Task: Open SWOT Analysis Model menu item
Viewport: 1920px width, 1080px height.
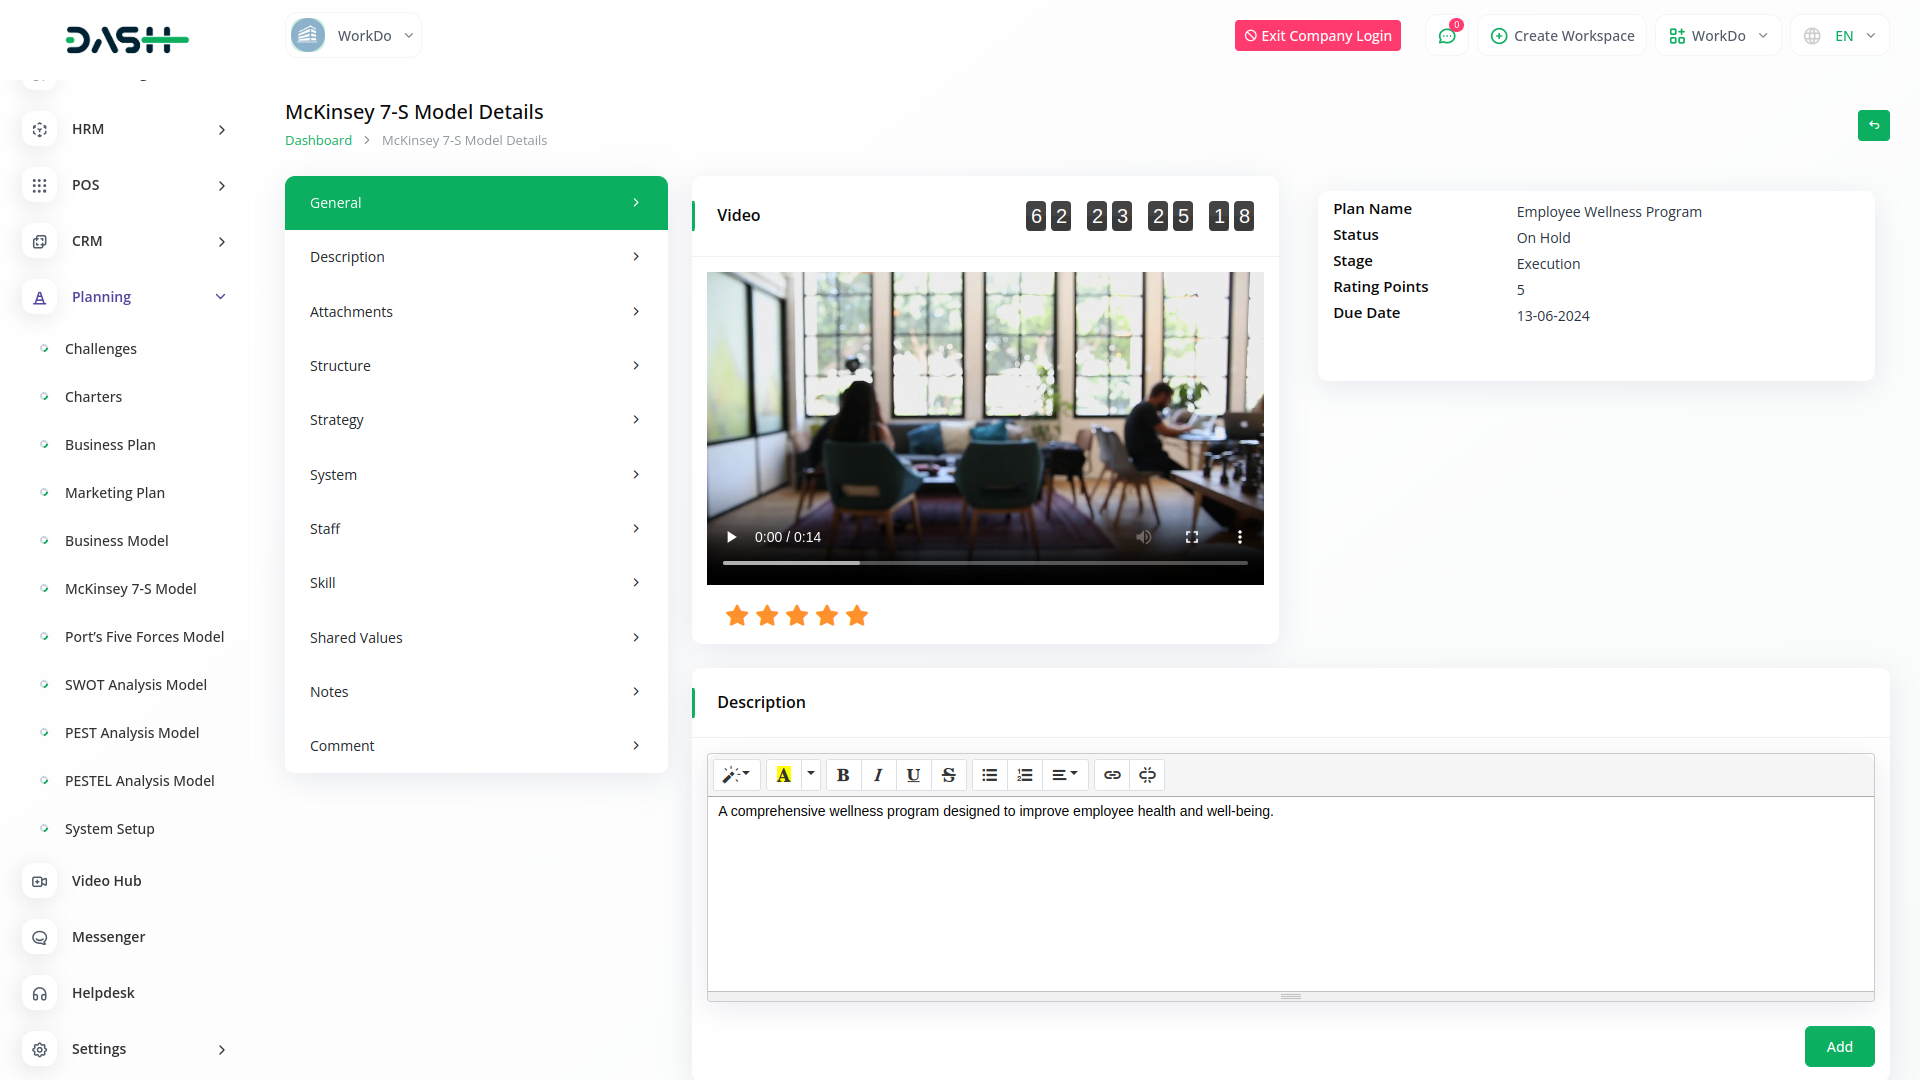Action: click(136, 685)
